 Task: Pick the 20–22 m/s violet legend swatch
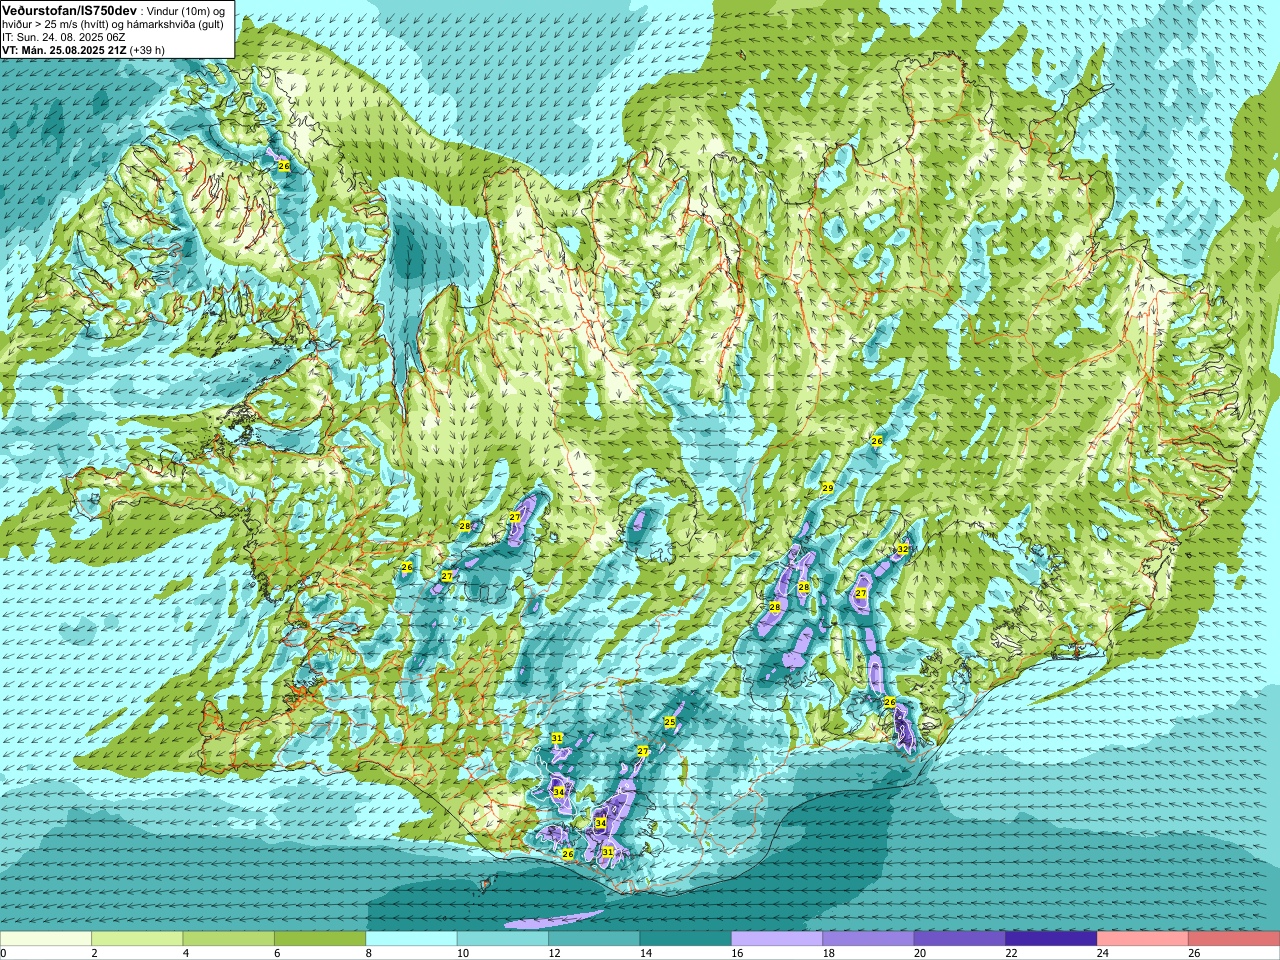960,939
